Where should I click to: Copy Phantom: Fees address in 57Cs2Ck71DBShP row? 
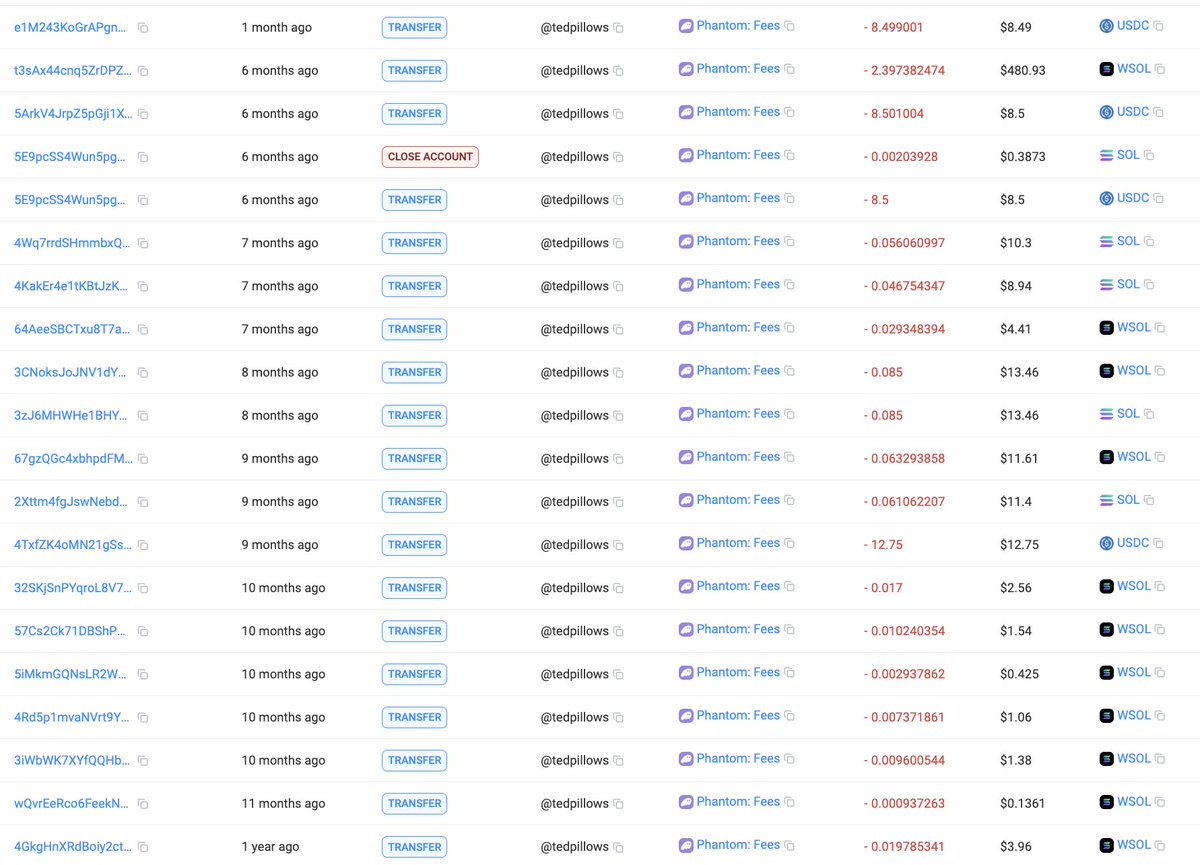coord(790,630)
